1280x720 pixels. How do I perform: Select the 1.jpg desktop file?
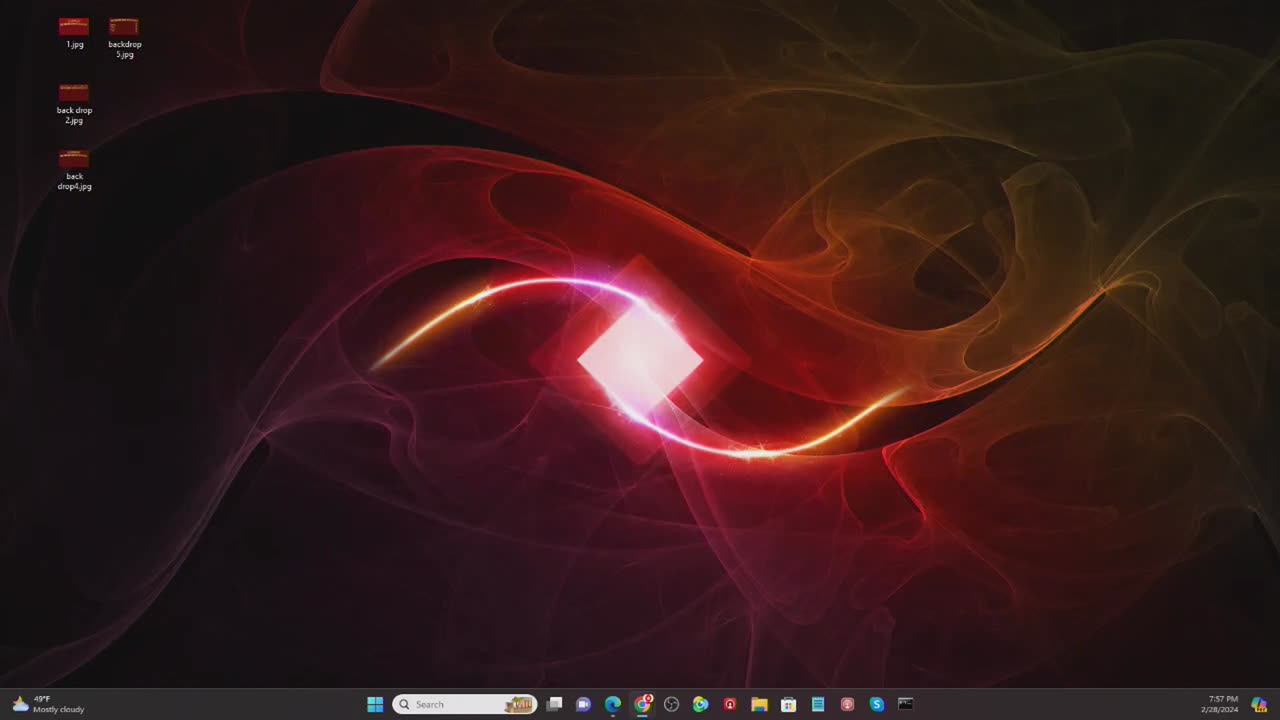pos(74,33)
